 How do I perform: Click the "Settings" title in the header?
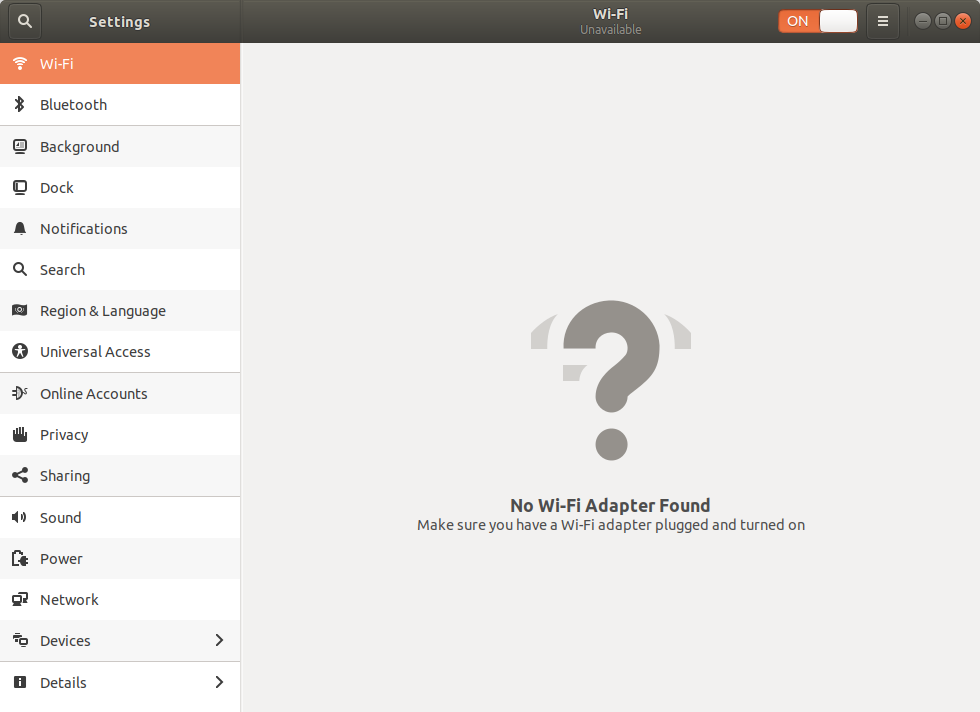click(x=119, y=22)
